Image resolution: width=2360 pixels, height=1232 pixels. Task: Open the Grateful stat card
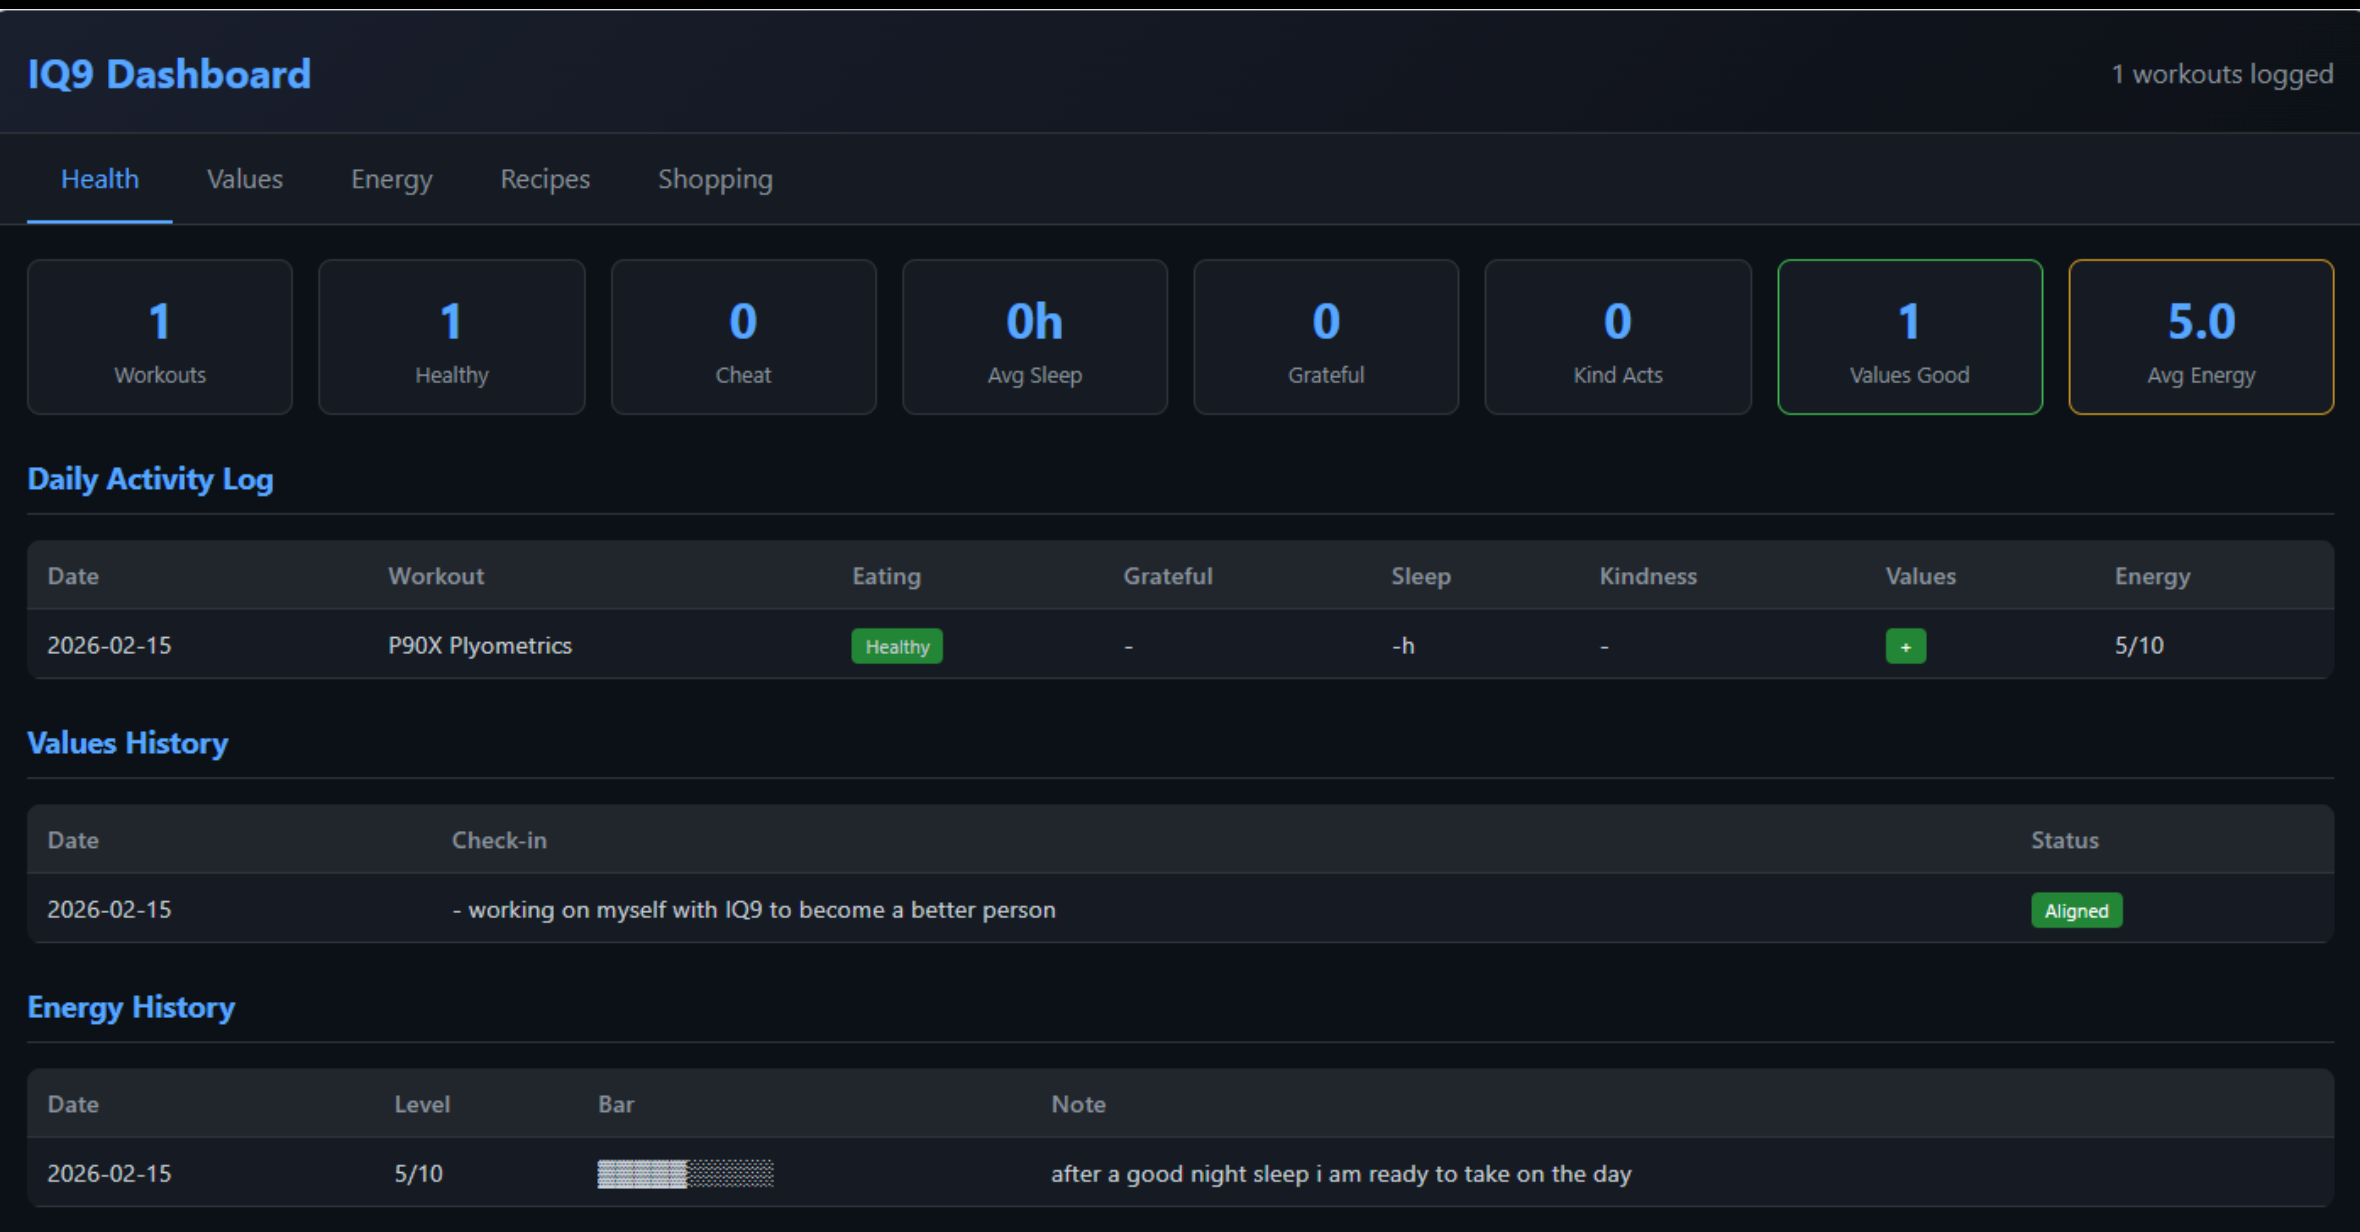pyautogui.click(x=1326, y=337)
